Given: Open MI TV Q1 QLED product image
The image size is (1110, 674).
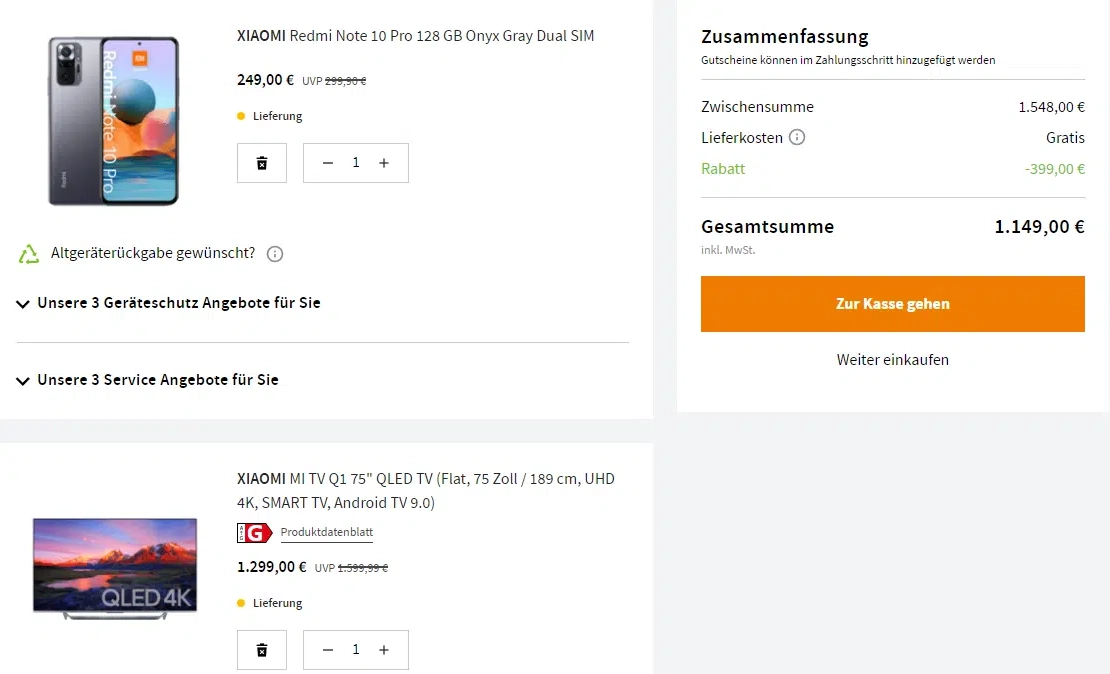Looking at the screenshot, I should [115, 569].
